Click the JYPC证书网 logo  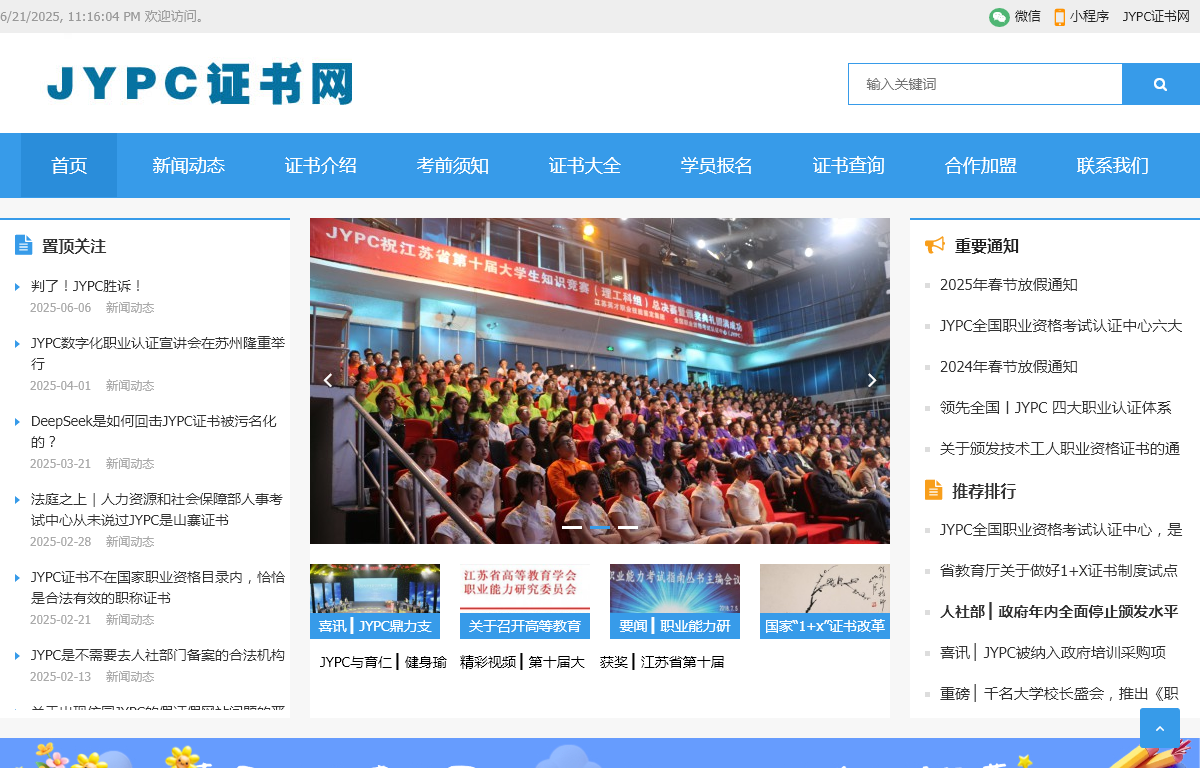(200, 84)
